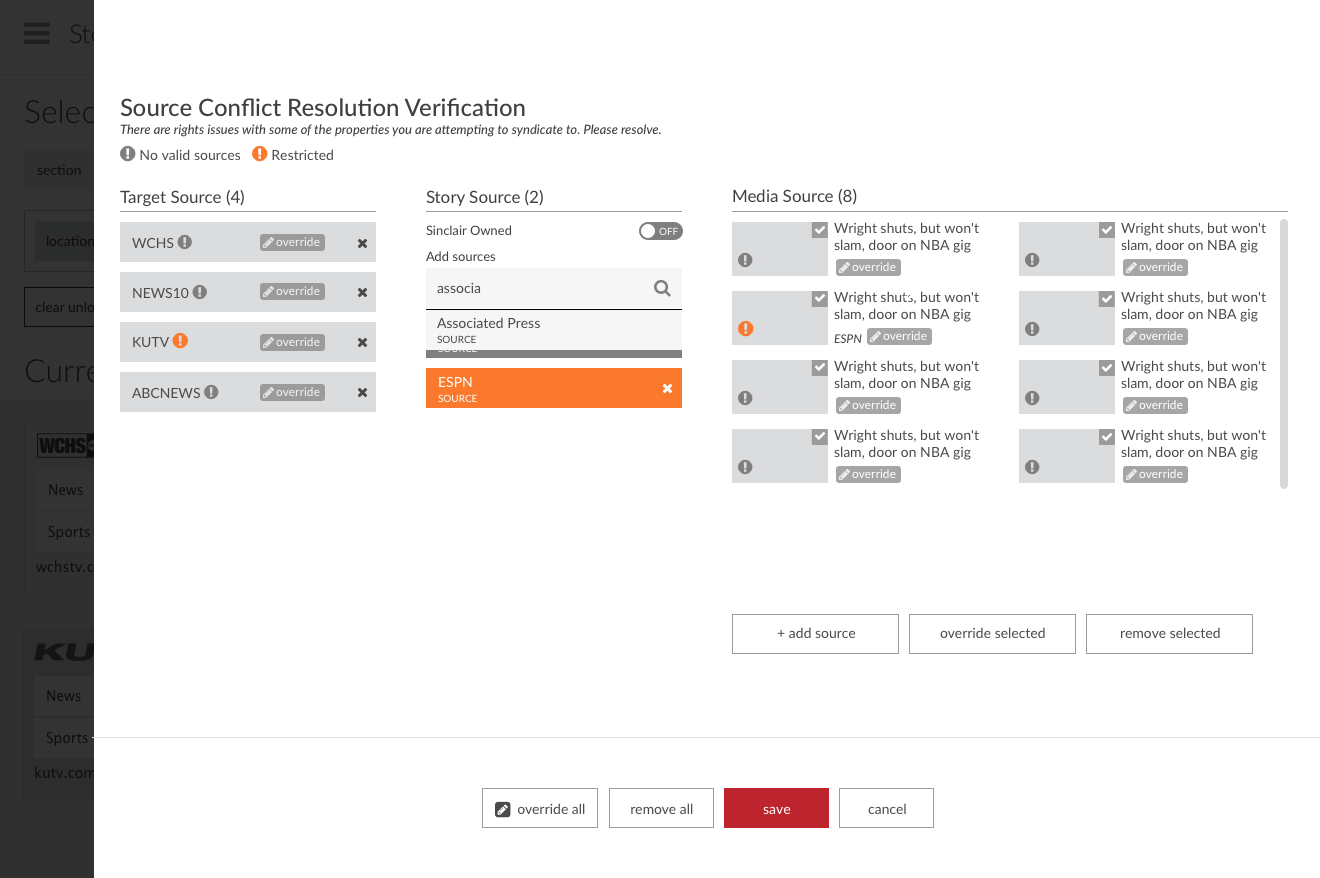Select Associated Press from source suggestions

554,330
